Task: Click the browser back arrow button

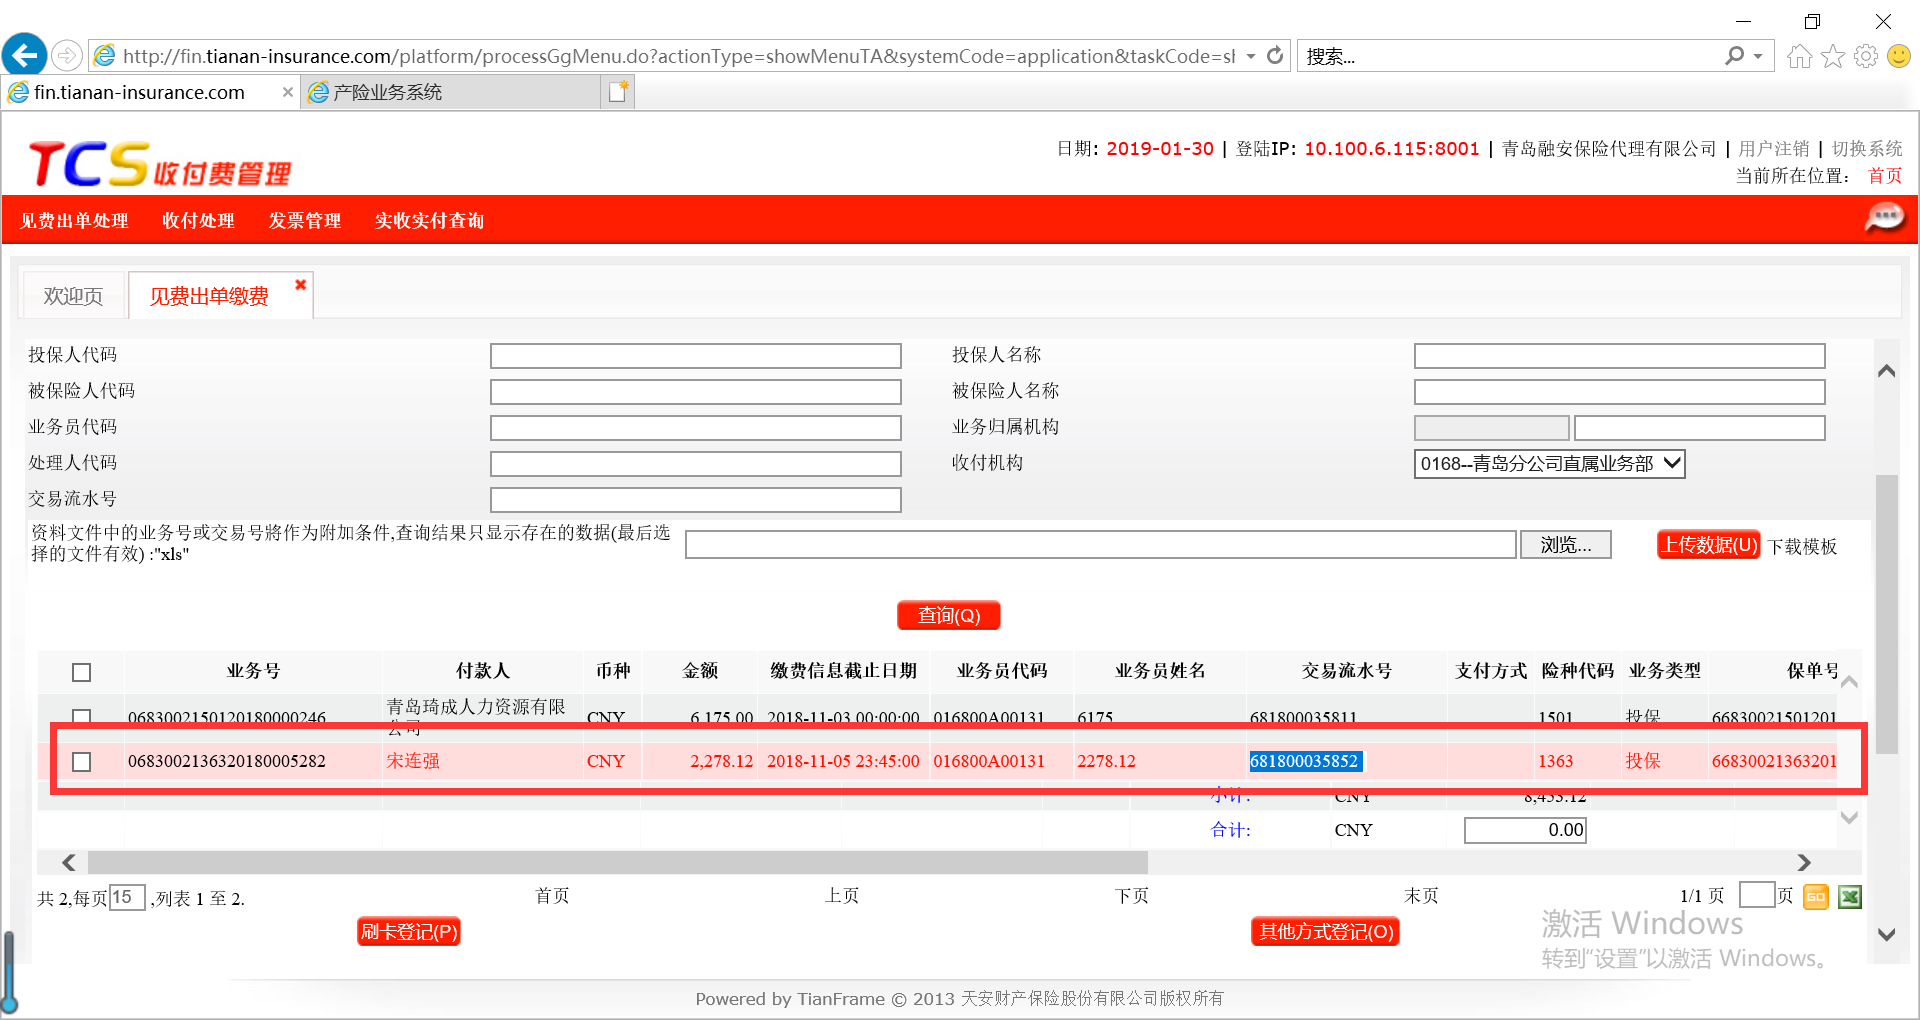Action: click(x=25, y=55)
